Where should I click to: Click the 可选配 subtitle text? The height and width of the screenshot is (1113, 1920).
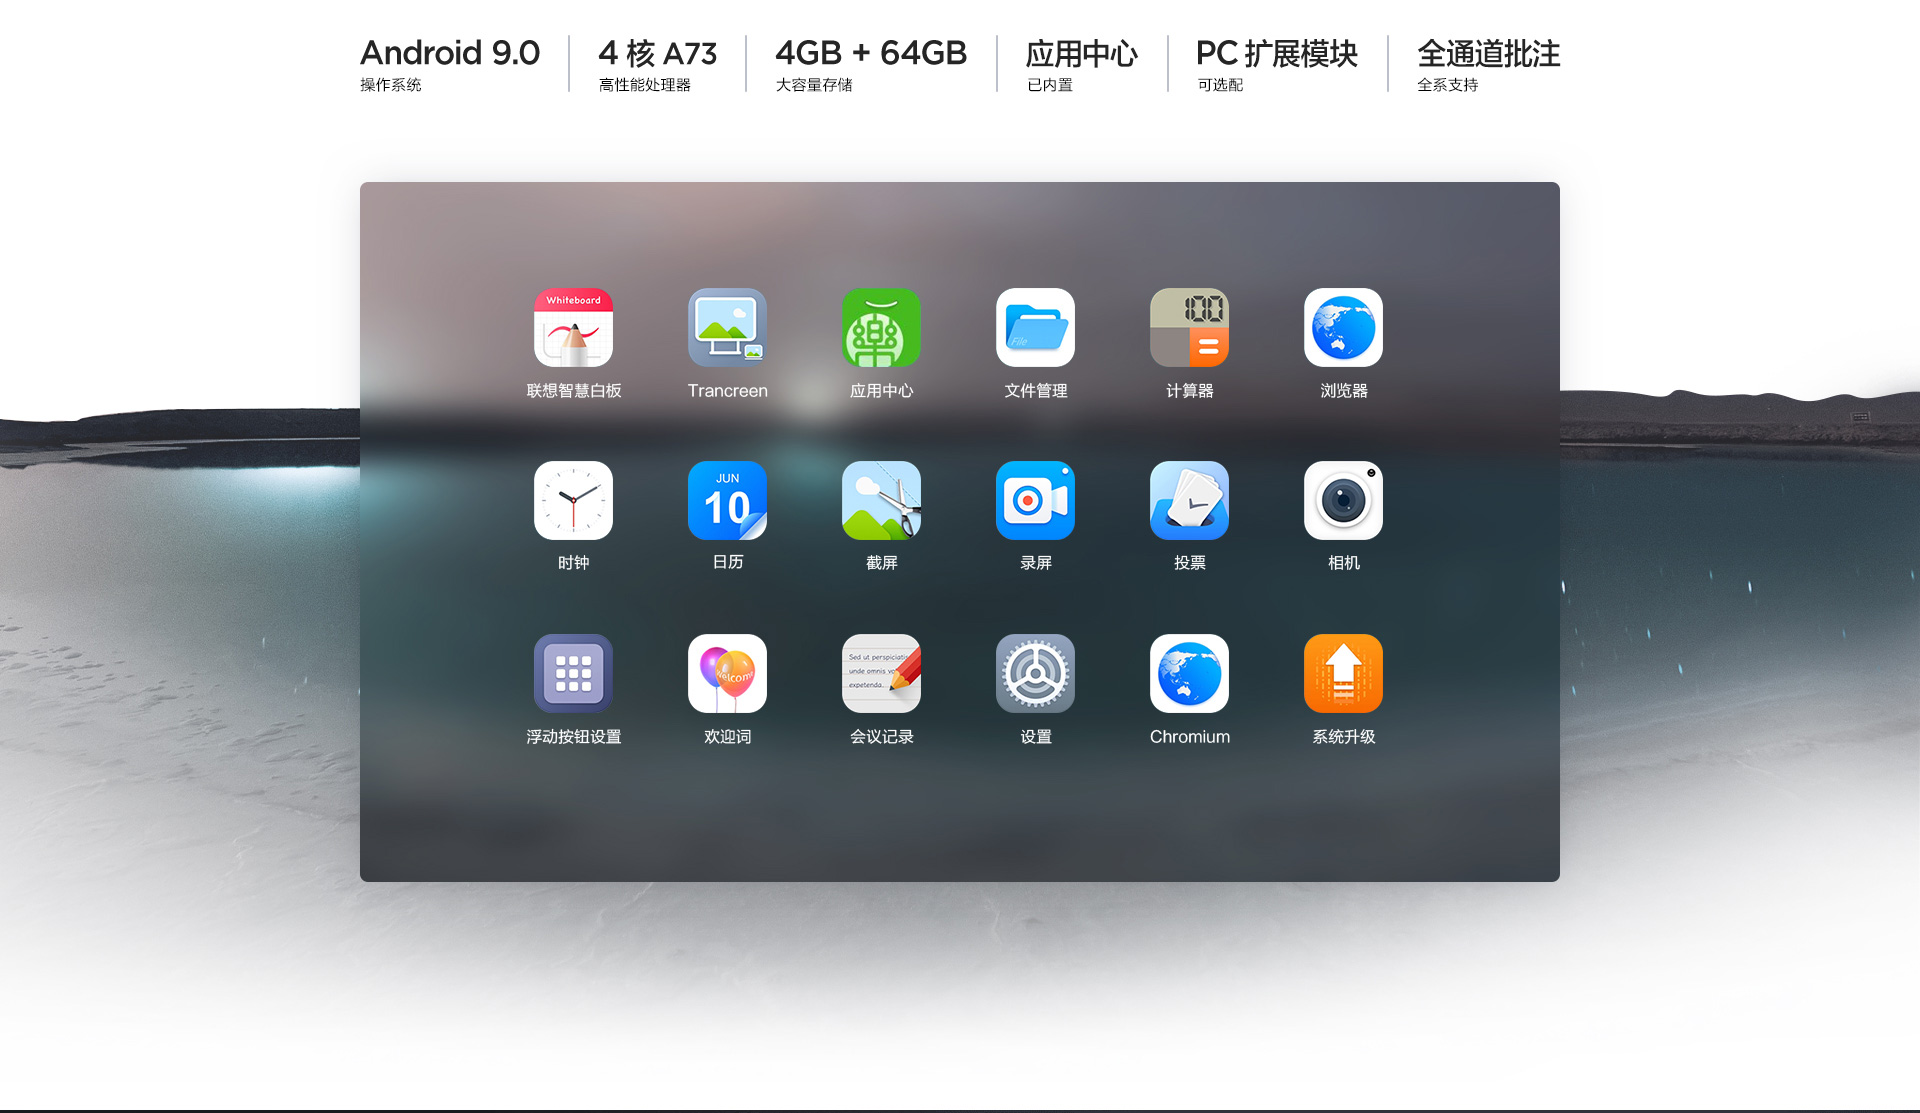pyautogui.click(x=1220, y=85)
